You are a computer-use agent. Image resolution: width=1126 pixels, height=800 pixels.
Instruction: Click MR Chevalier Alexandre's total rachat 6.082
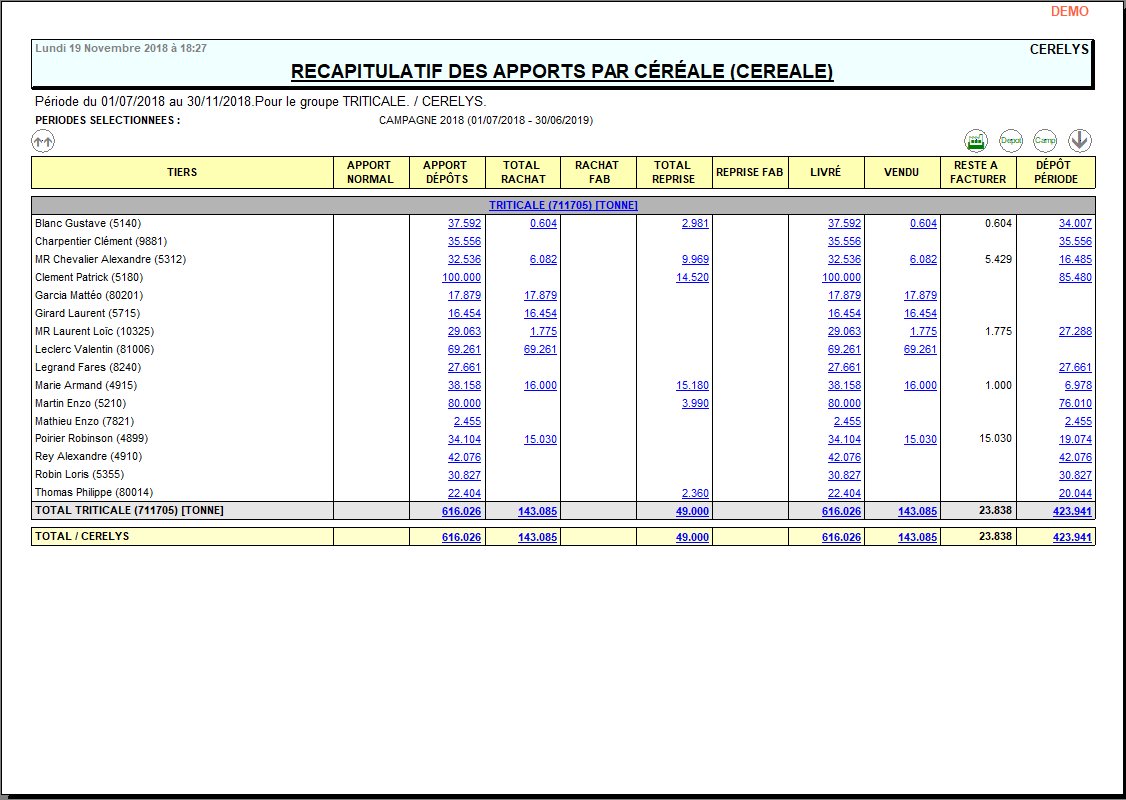click(x=543, y=260)
